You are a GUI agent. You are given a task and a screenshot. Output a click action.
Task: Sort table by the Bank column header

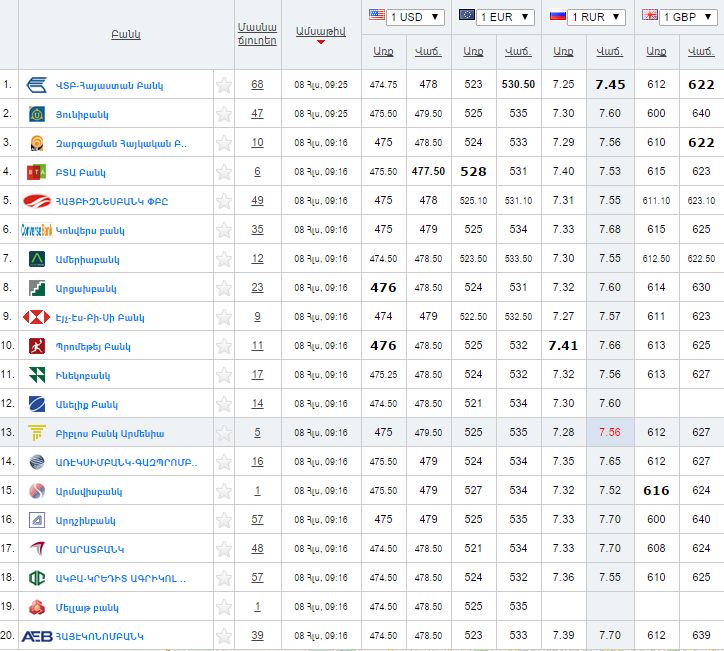pyautogui.click(x=125, y=34)
